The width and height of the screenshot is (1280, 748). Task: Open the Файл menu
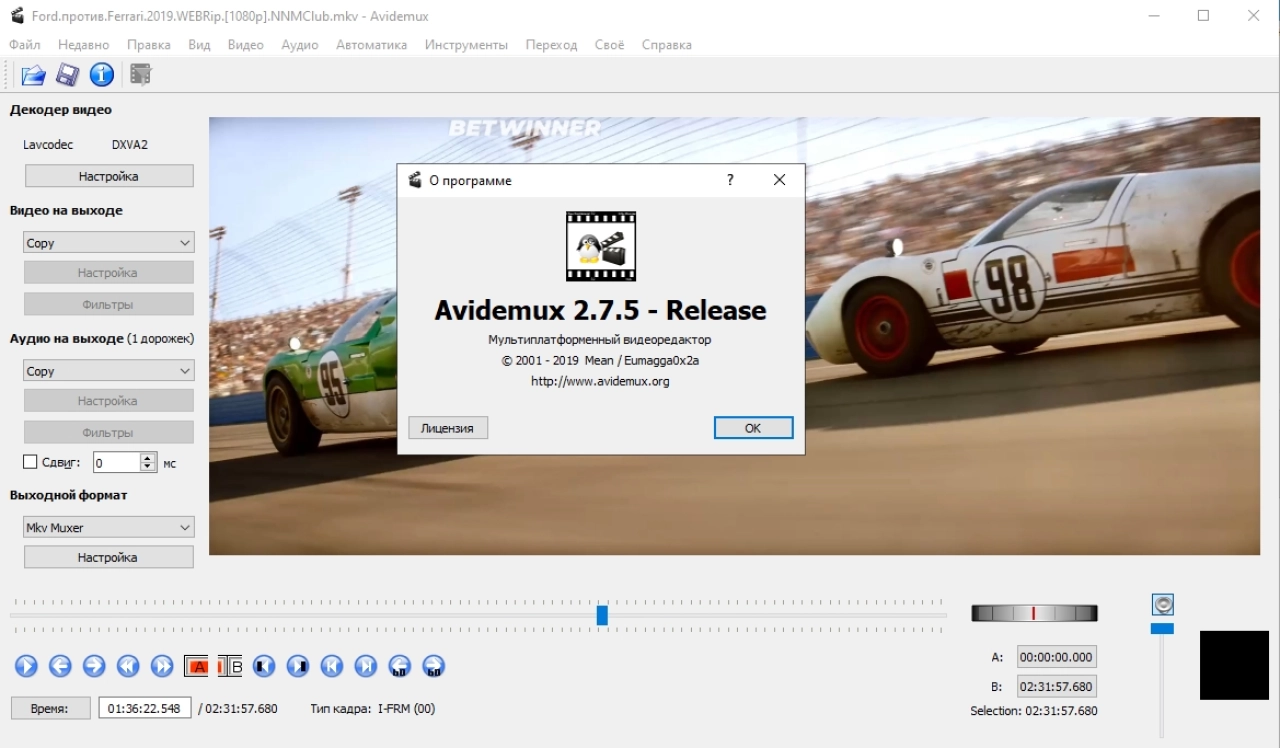(x=25, y=45)
